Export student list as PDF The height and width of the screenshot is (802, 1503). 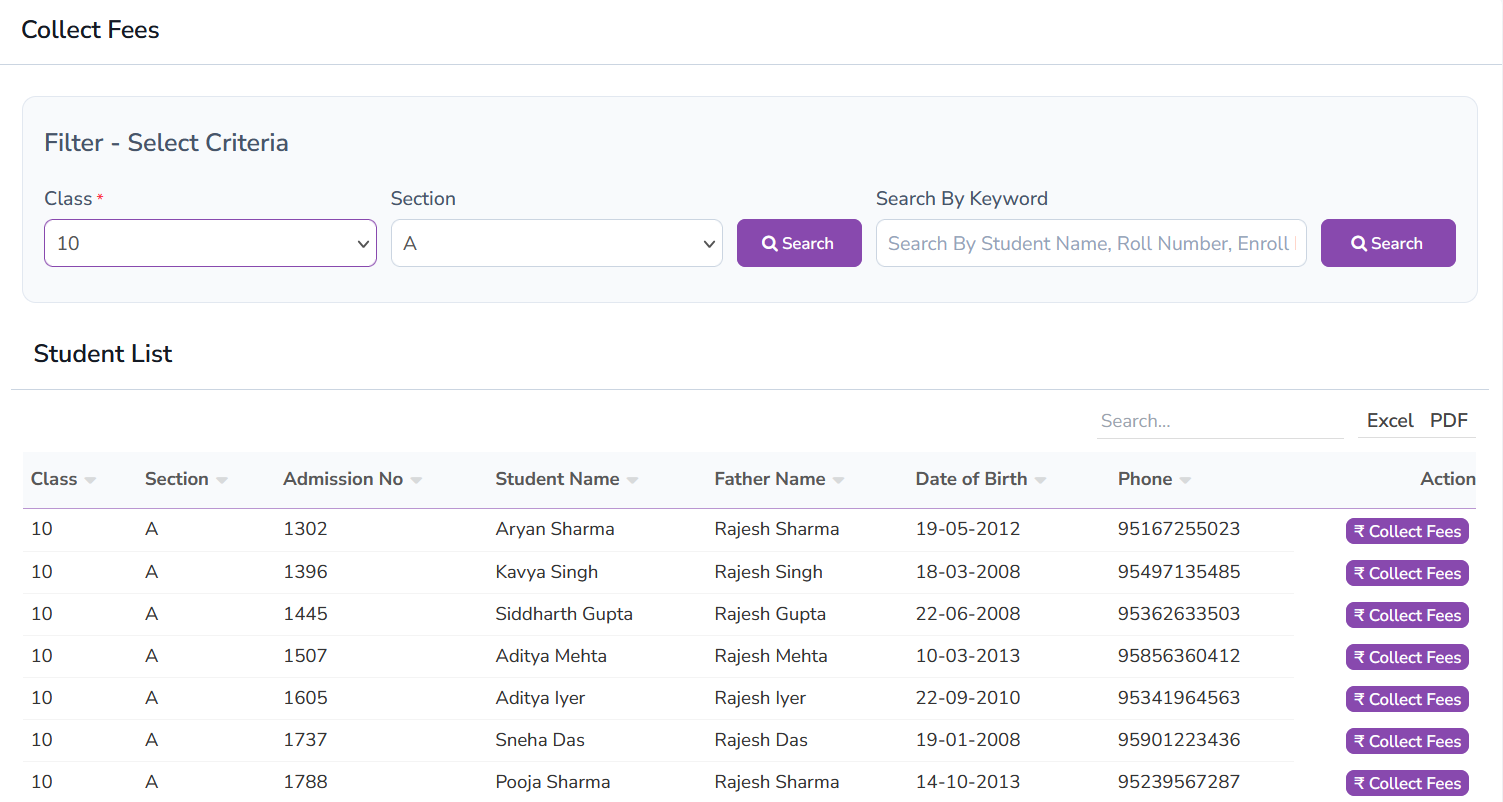1448,421
